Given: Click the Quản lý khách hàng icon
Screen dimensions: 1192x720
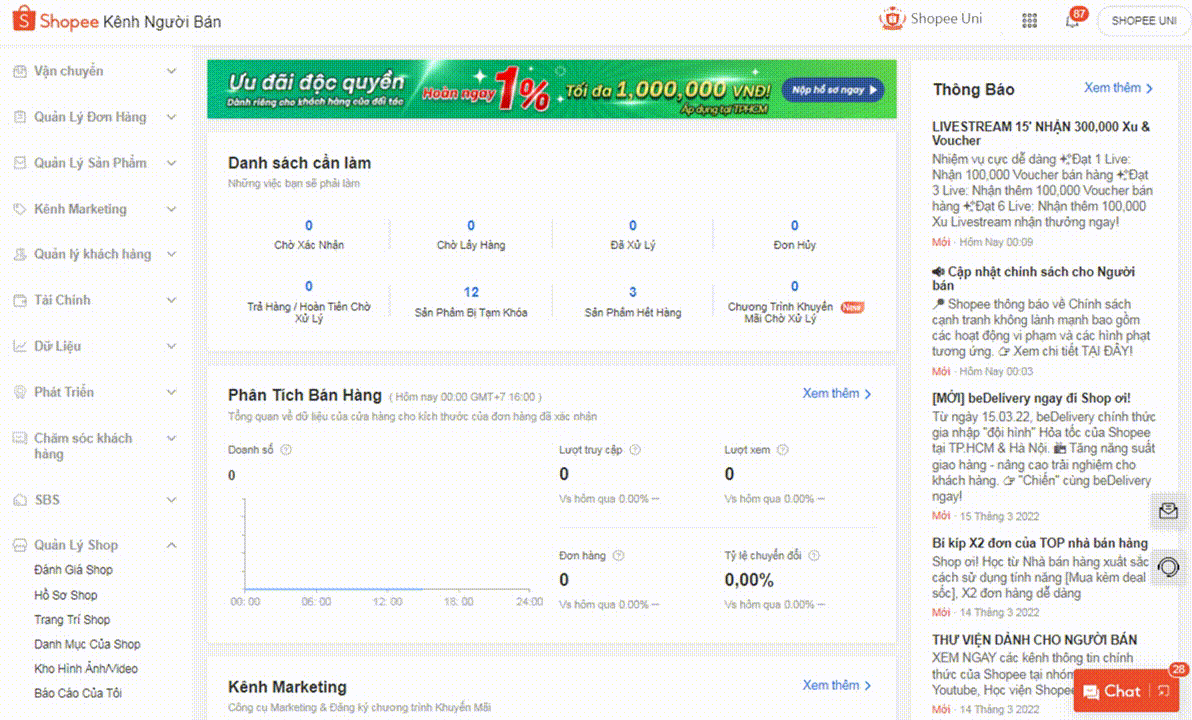Looking at the screenshot, I should (x=20, y=255).
